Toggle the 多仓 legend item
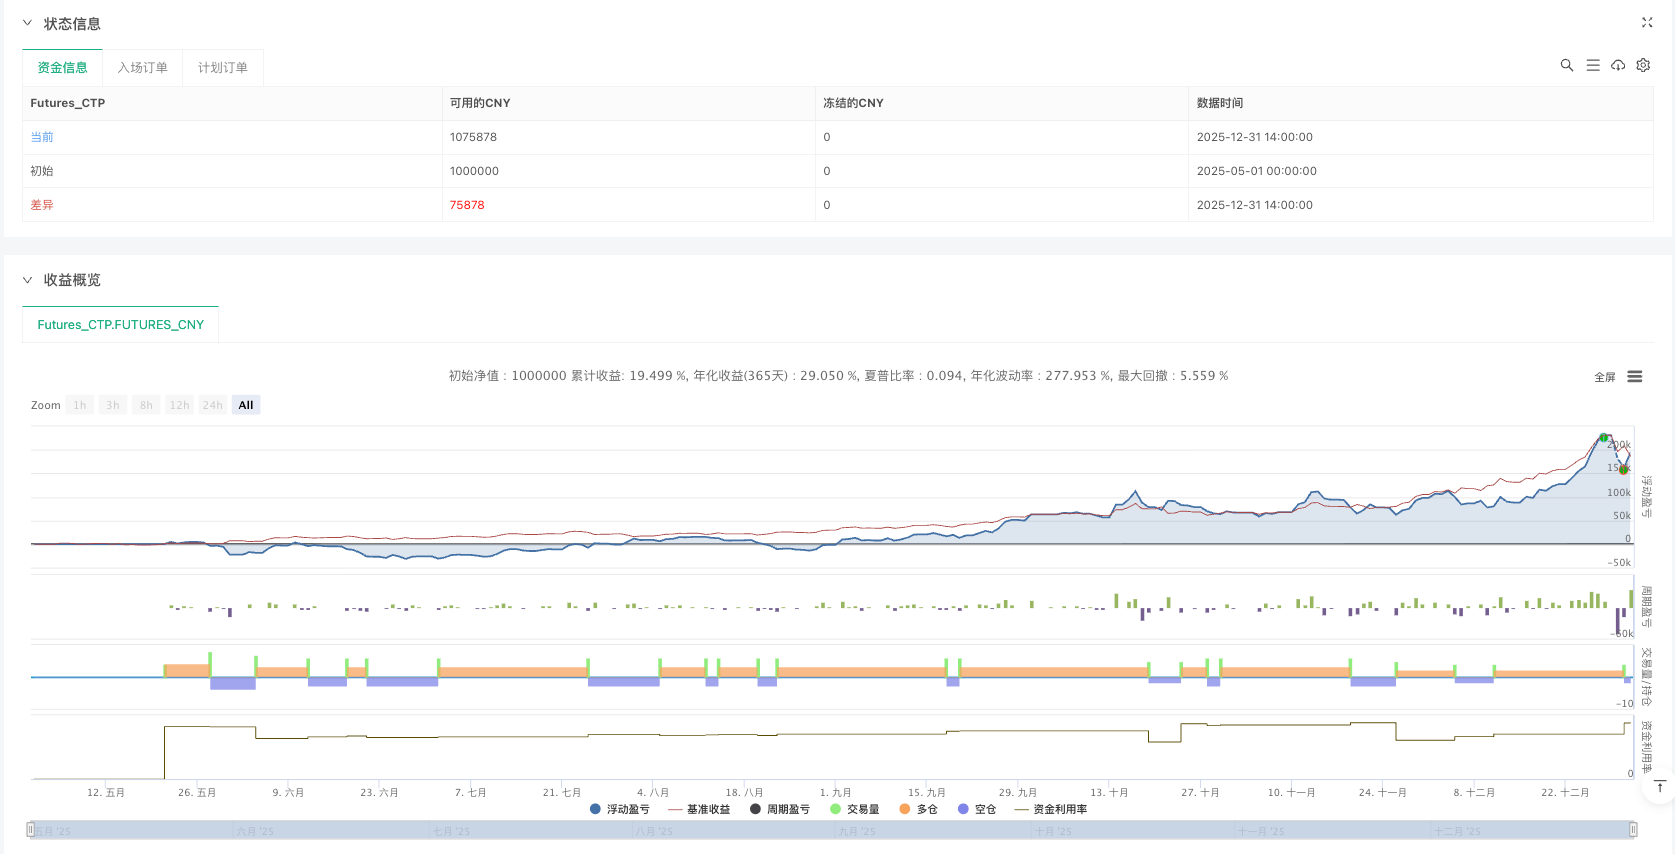 point(918,809)
